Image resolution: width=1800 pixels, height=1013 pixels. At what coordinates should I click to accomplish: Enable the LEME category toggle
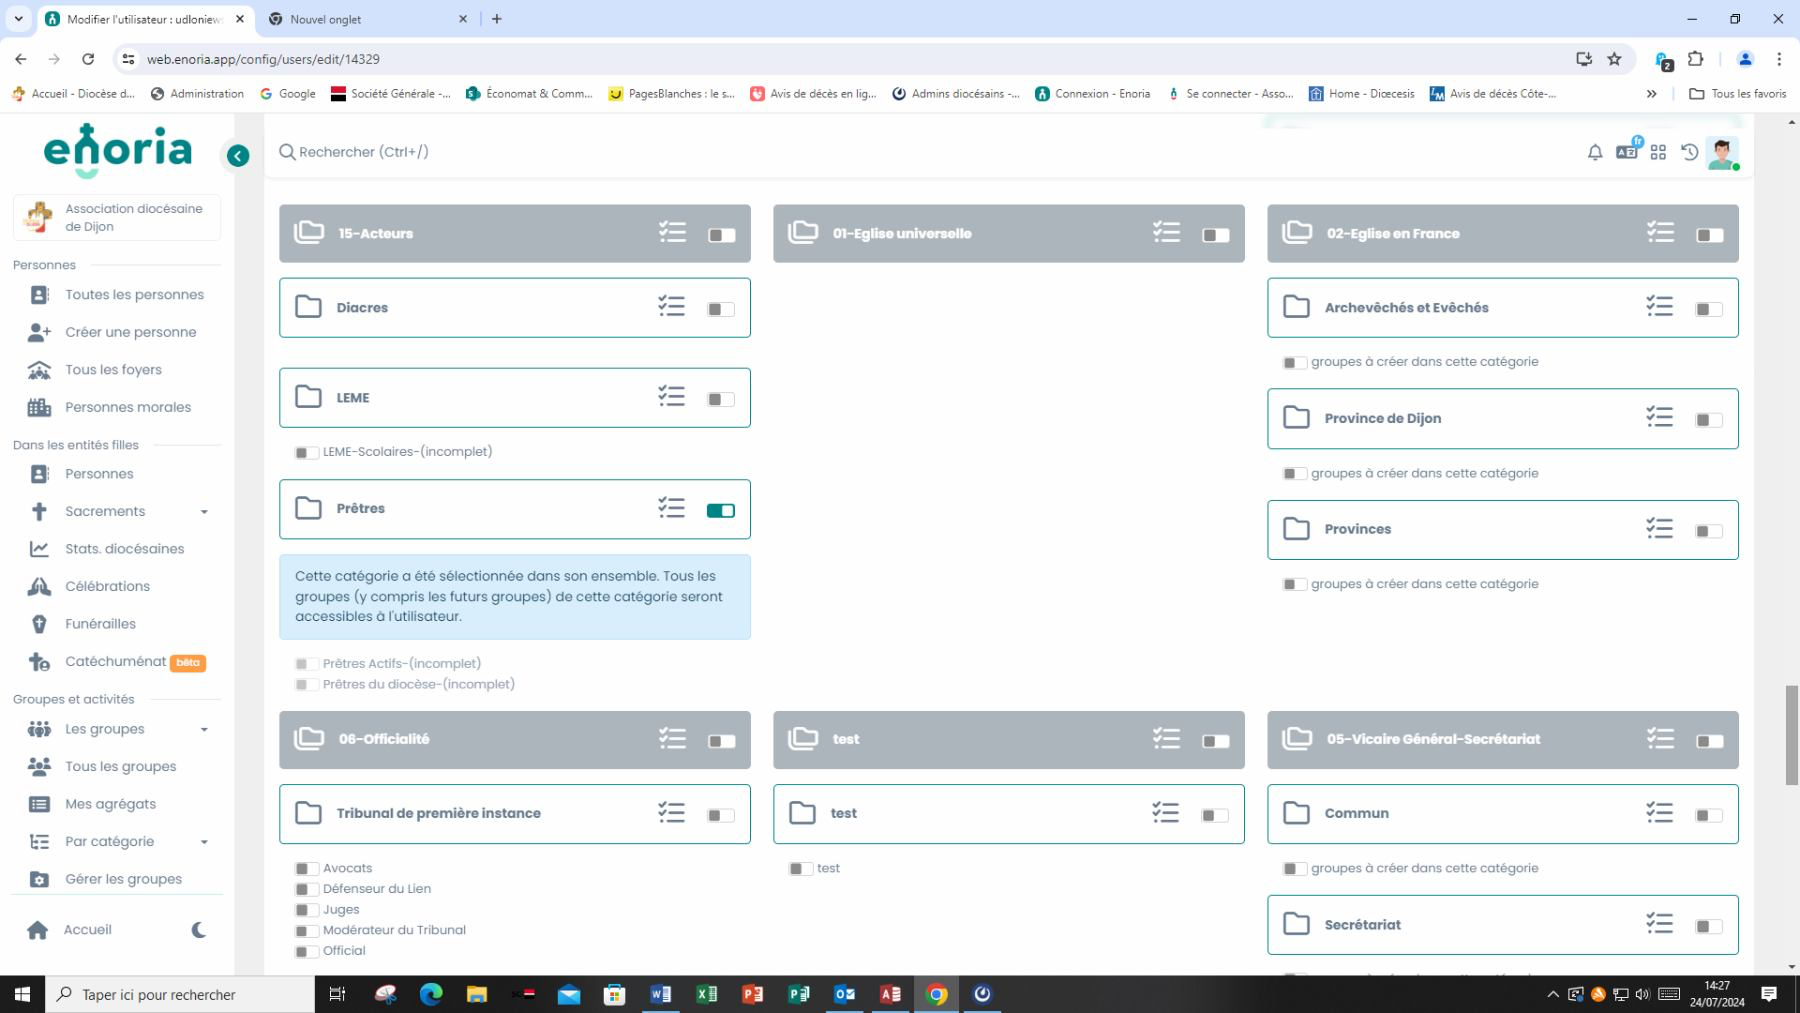(x=720, y=399)
